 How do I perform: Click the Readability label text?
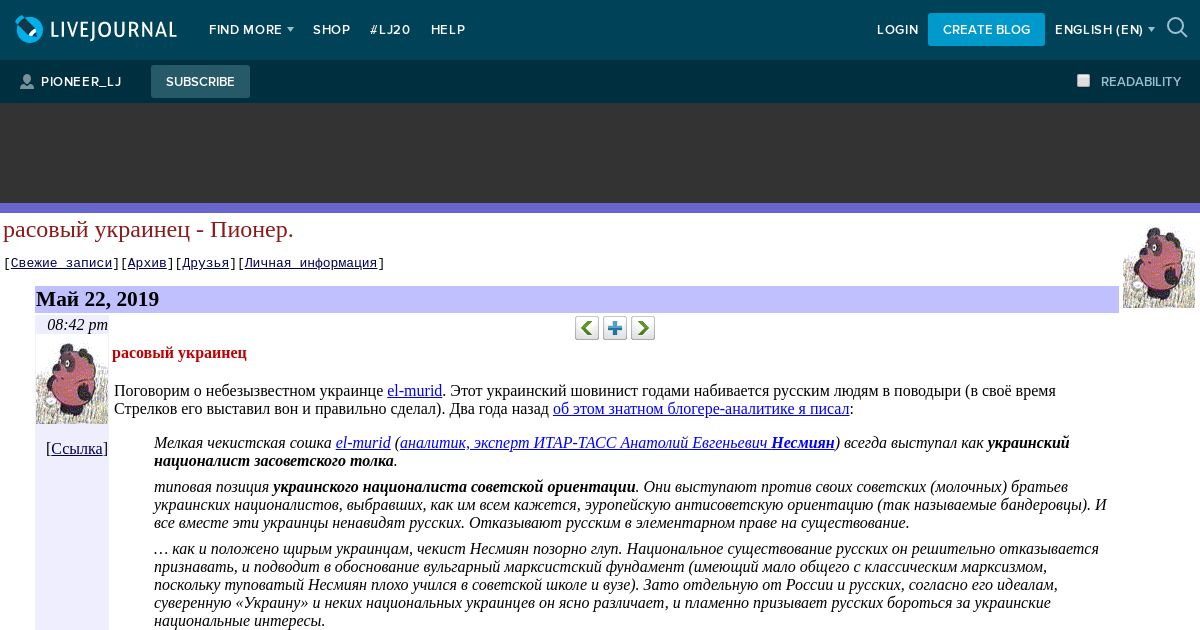[x=1141, y=82]
